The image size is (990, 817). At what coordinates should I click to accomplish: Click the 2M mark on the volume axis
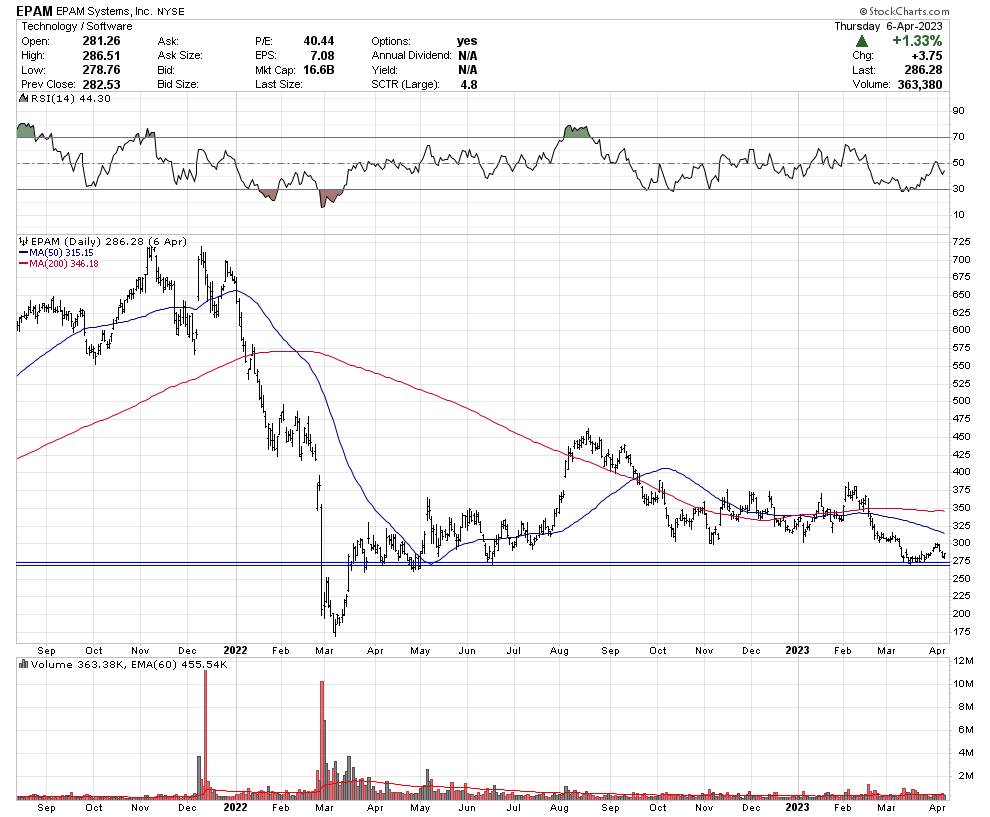click(965, 775)
